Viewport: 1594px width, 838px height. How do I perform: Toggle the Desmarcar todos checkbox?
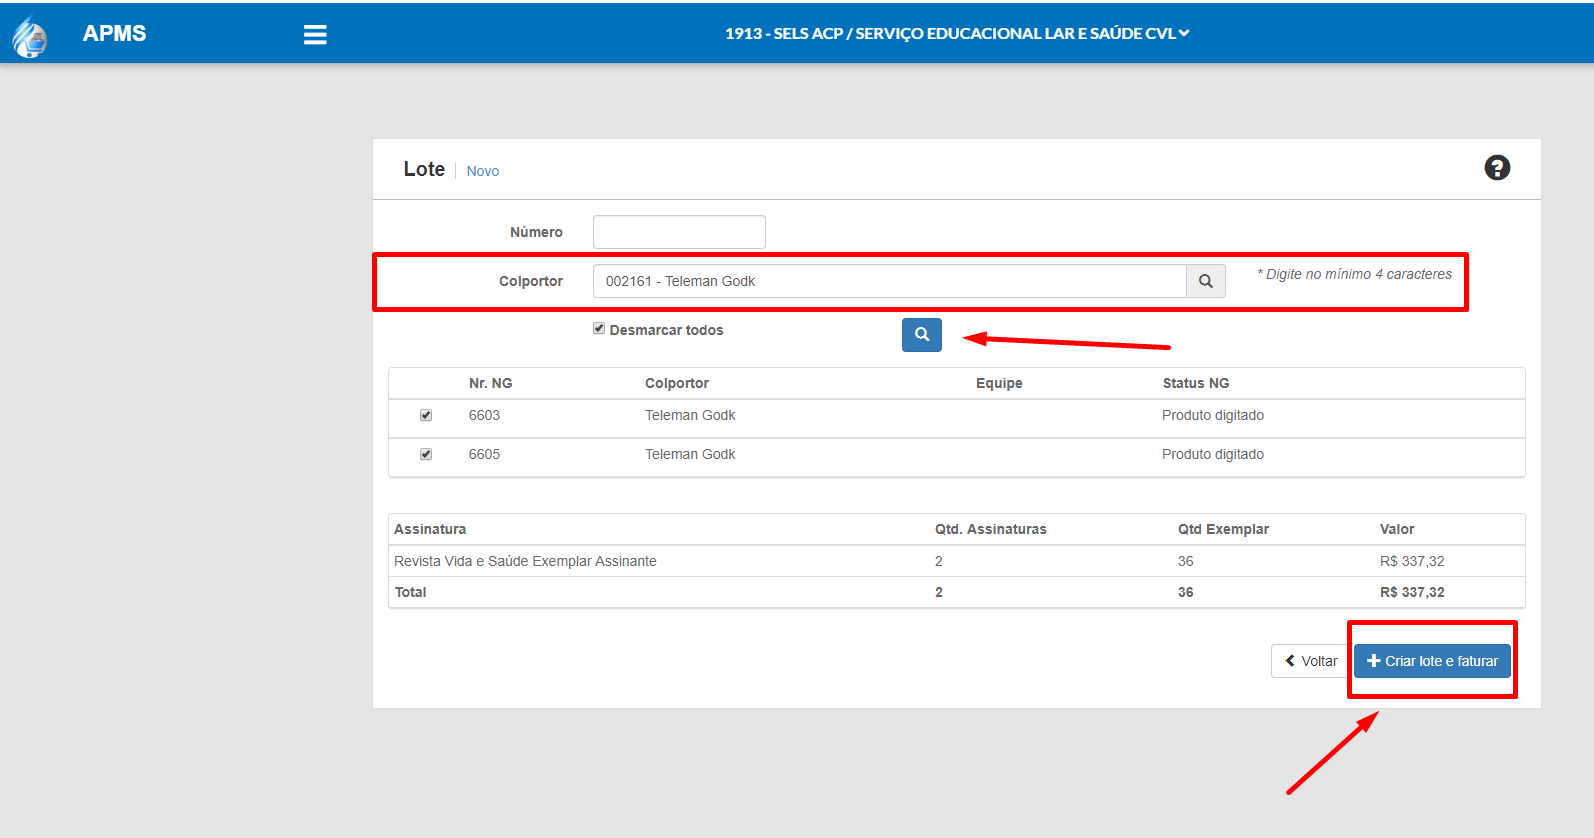[599, 328]
